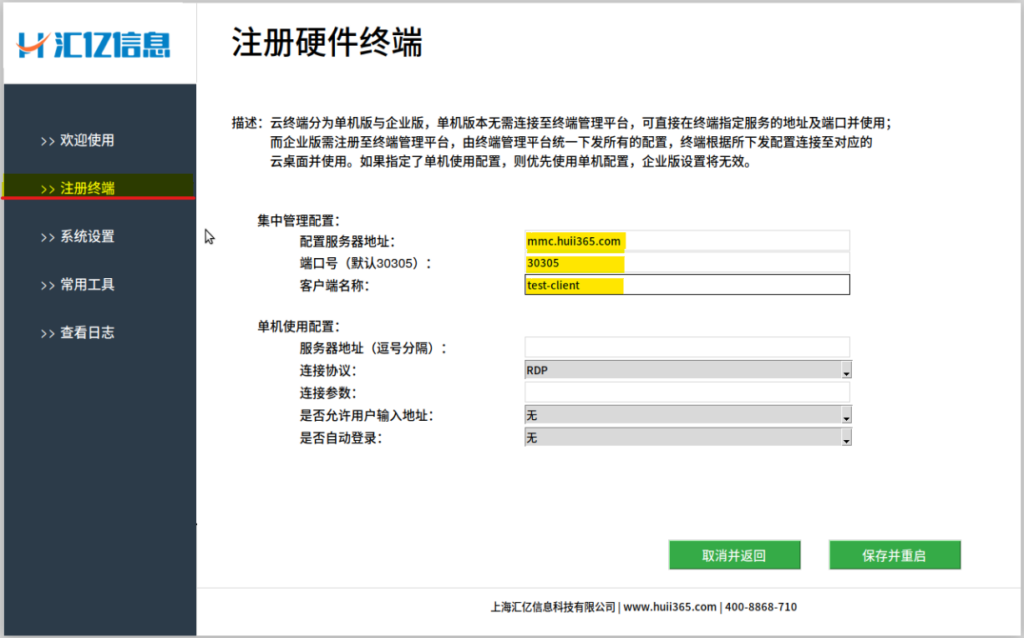1024x638 pixels.
Task: Focus the 客户端名称 field with test-client
Action: click(x=686, y=285)
